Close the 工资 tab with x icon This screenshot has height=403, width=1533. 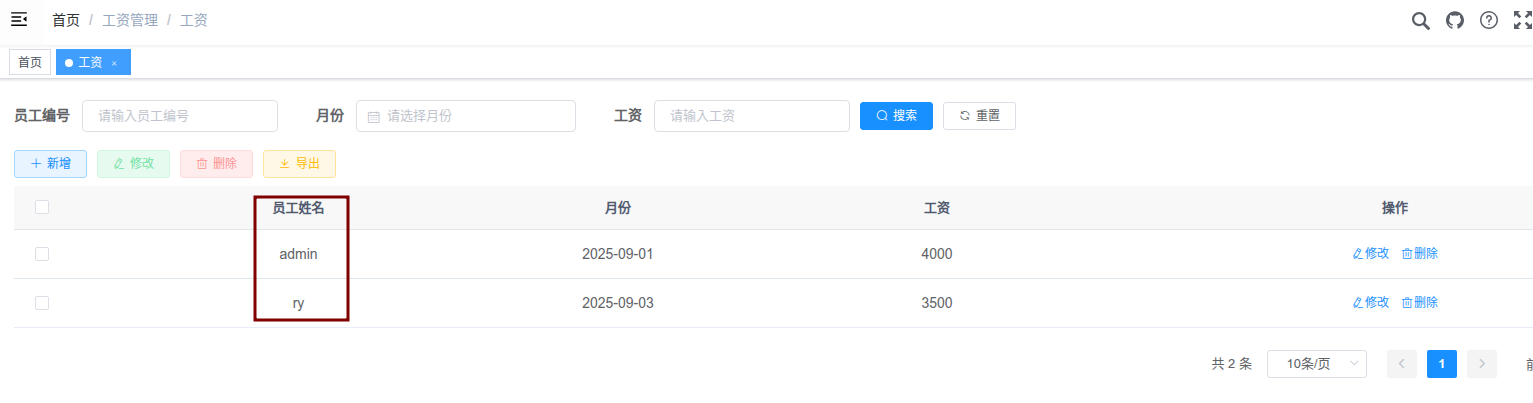115,63
